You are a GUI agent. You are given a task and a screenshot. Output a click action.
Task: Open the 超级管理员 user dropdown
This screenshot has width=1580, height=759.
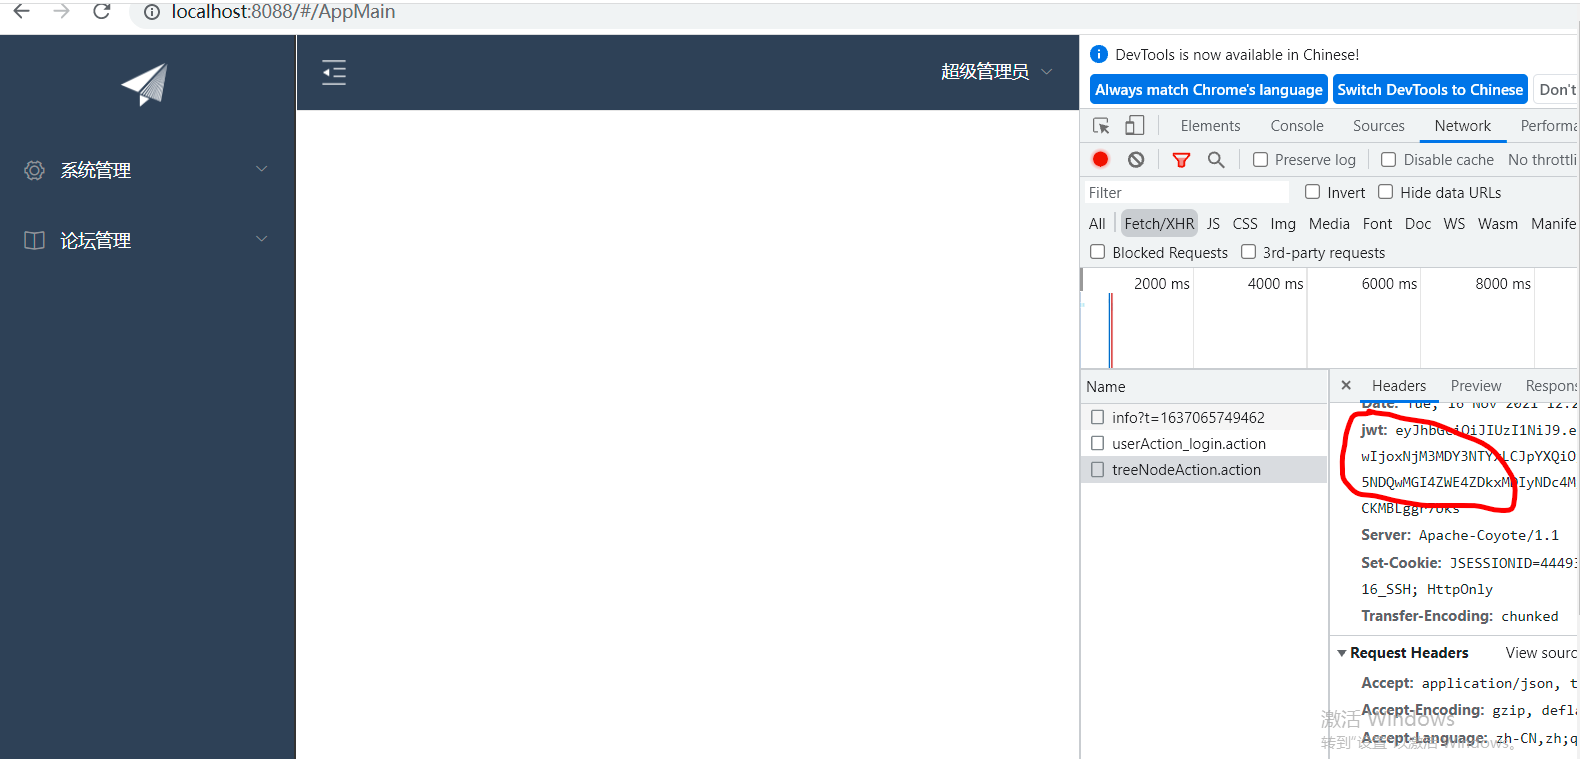[996, 72]
